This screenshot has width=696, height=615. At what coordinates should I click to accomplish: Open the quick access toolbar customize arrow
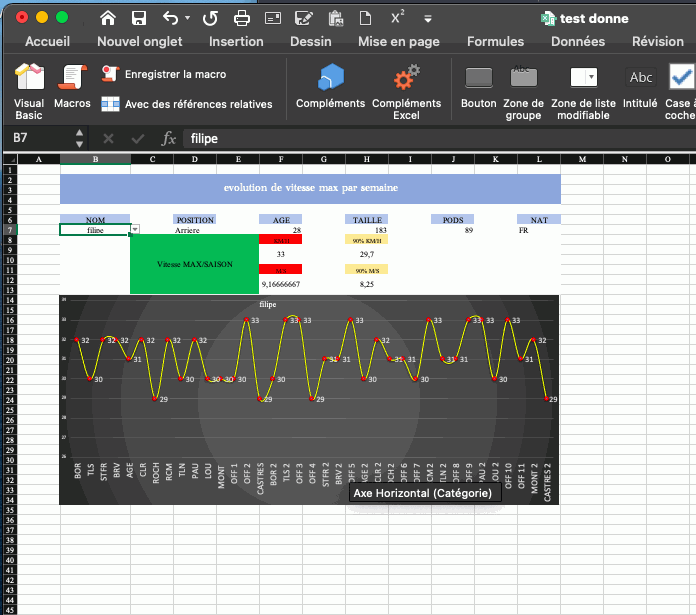[428, 18]
